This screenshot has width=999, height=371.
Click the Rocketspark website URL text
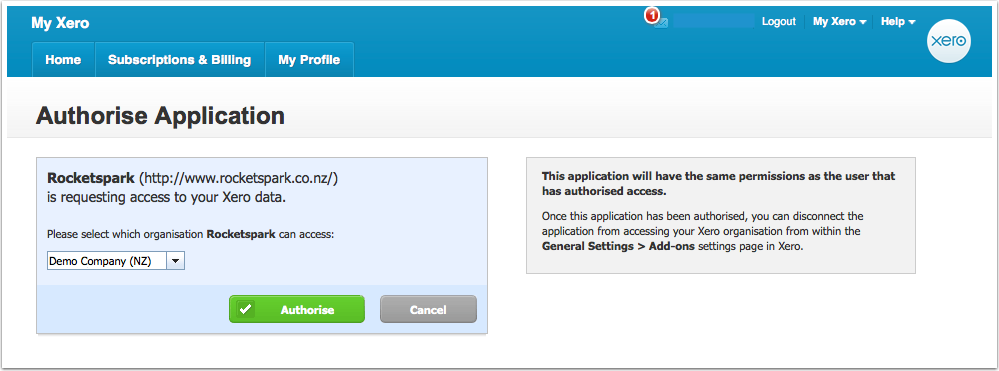238,178
